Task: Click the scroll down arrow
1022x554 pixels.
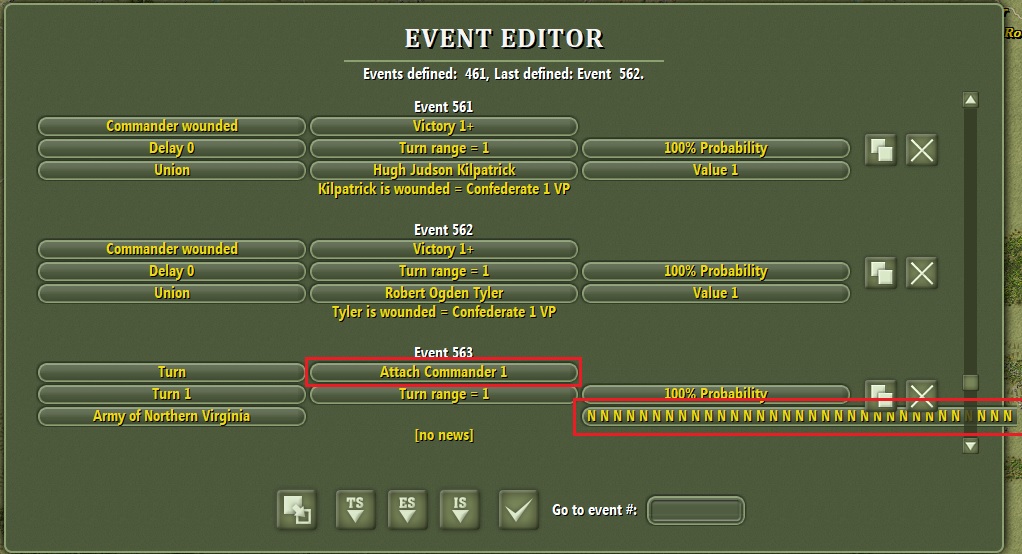Action: tap(971, 446)
